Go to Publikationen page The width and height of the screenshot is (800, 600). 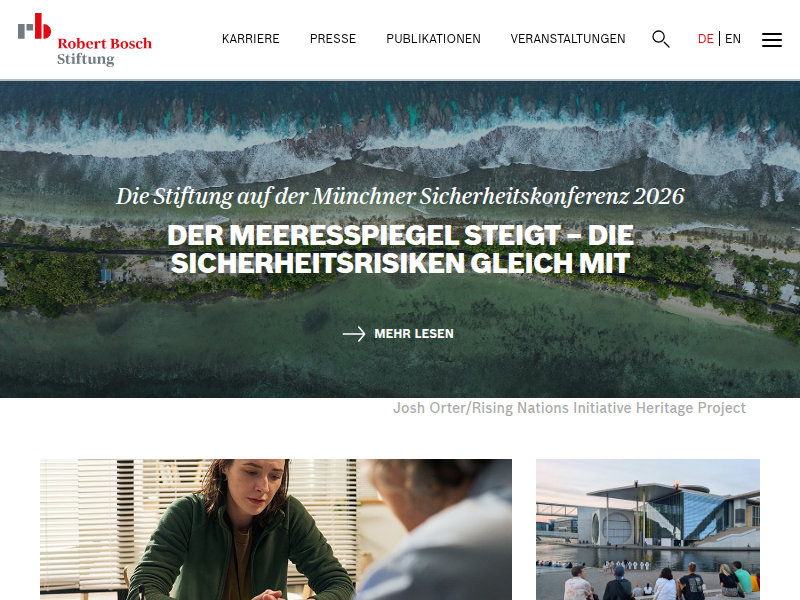(433, 39)
